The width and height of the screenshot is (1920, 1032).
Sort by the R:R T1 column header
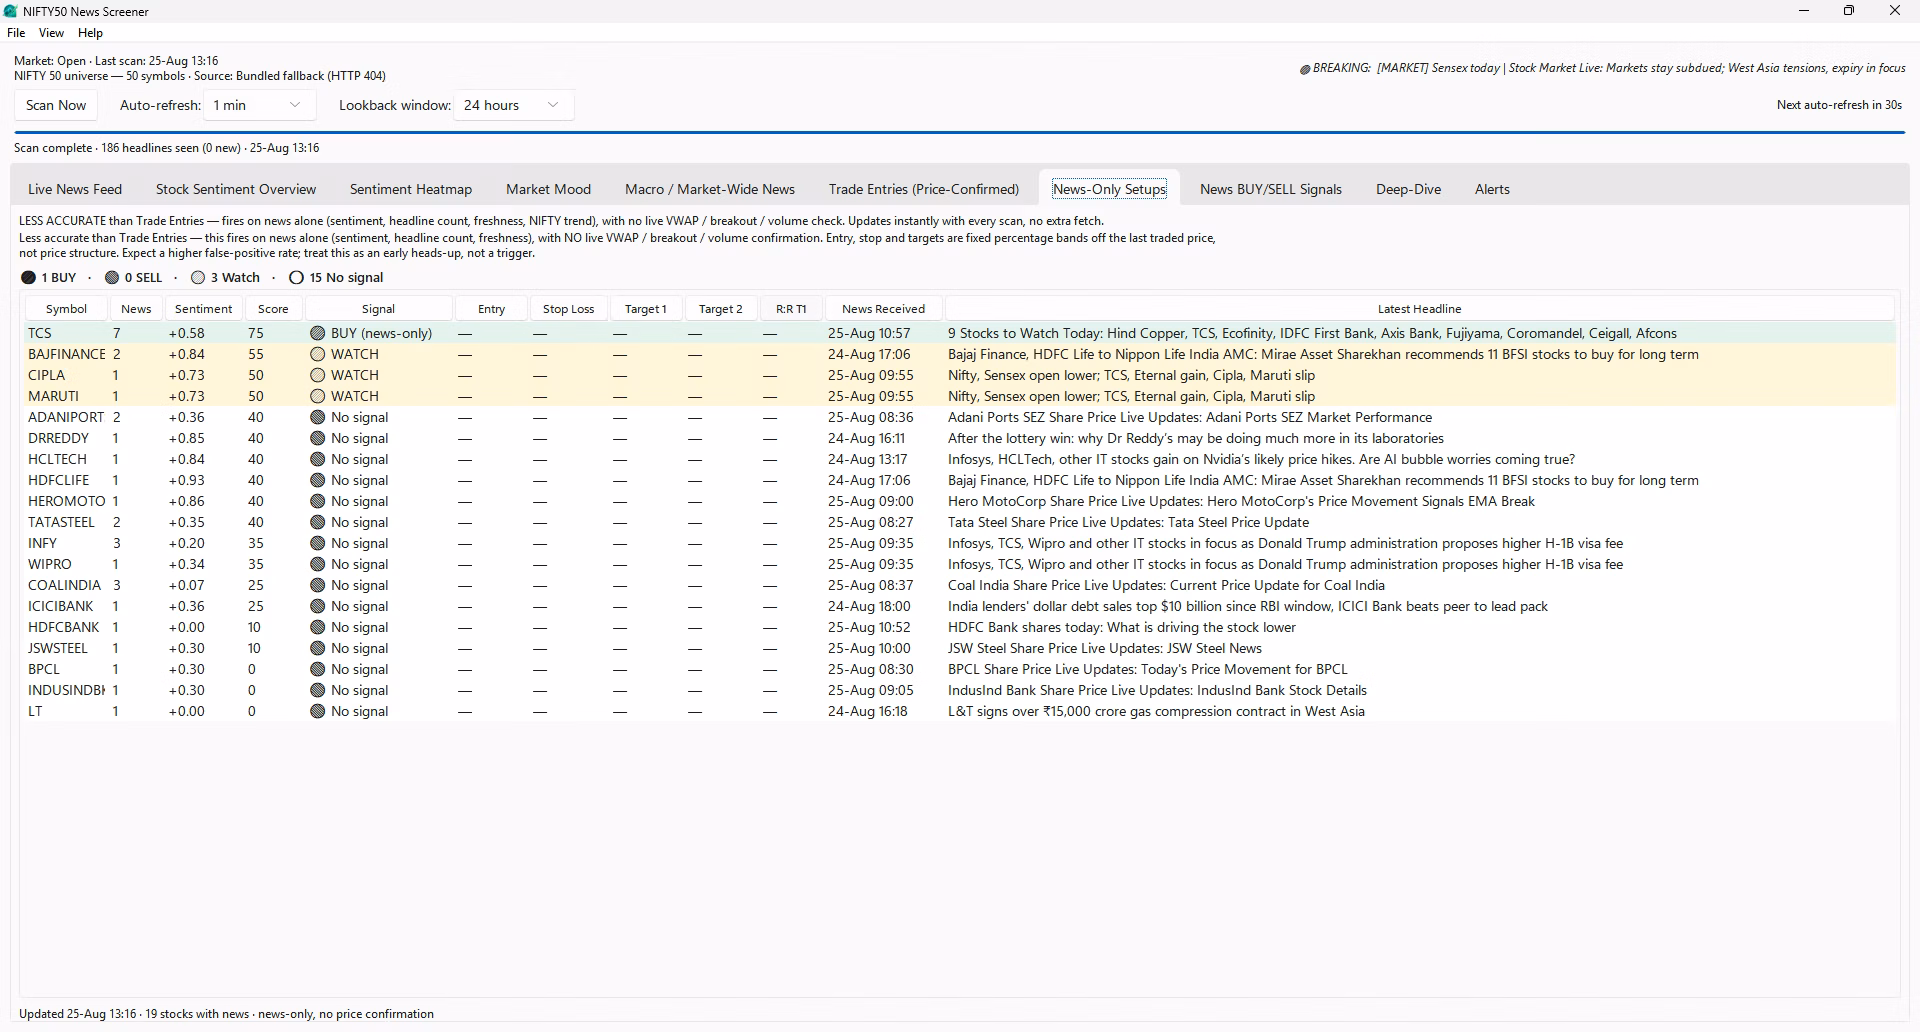point(791,309)
